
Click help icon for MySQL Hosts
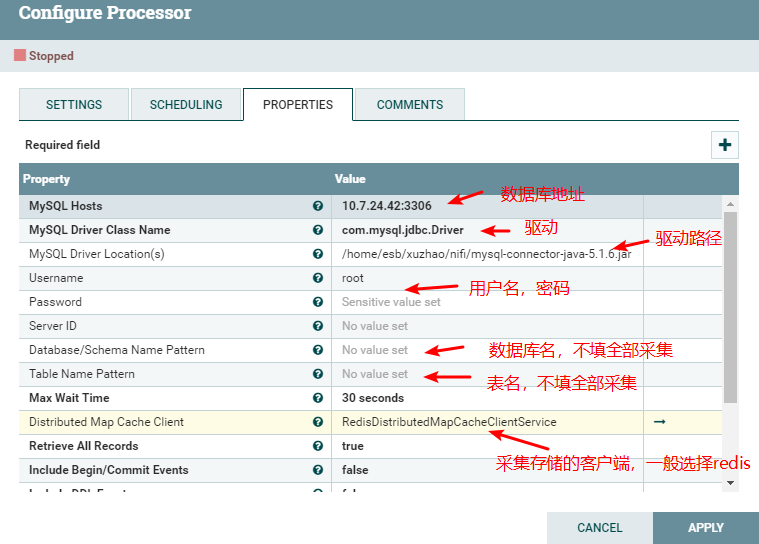318,206
